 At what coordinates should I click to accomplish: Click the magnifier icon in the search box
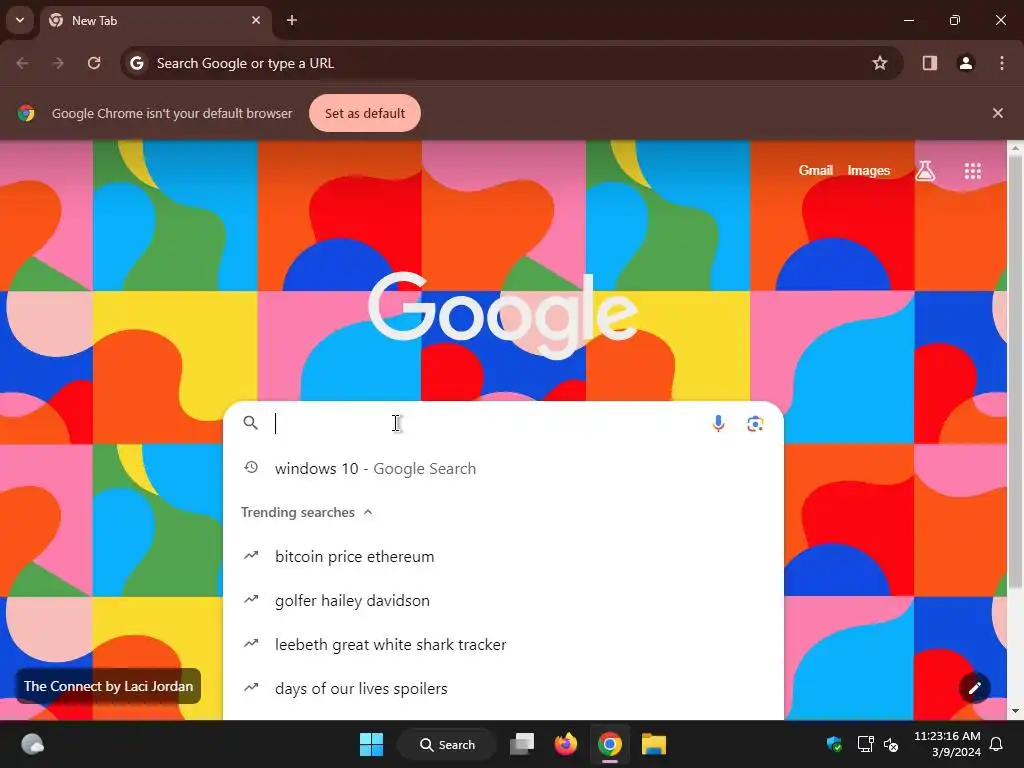(251, 423)
